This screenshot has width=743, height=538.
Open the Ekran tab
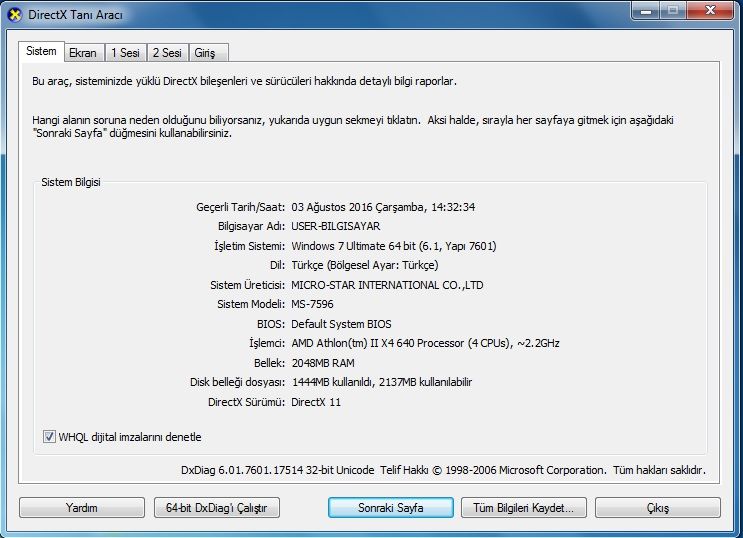(83, 53)
